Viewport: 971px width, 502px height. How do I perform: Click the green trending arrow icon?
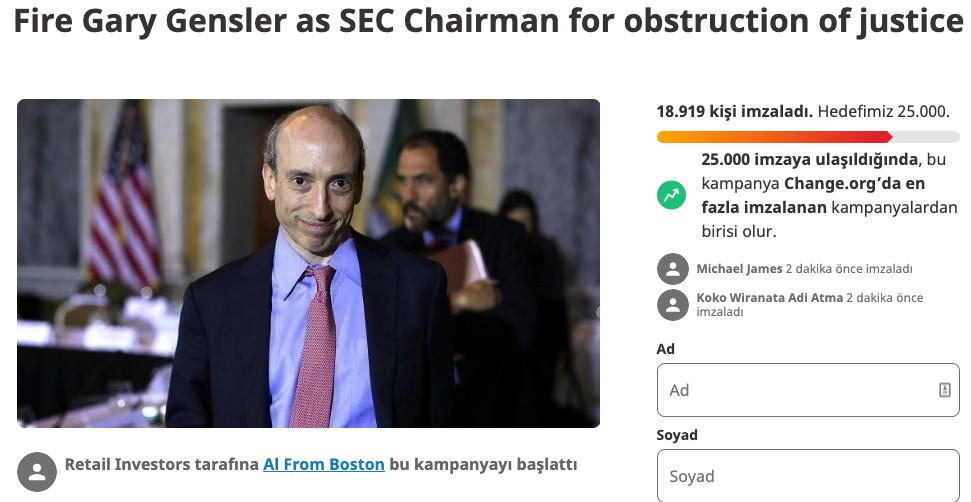click(x=672, y=194)
